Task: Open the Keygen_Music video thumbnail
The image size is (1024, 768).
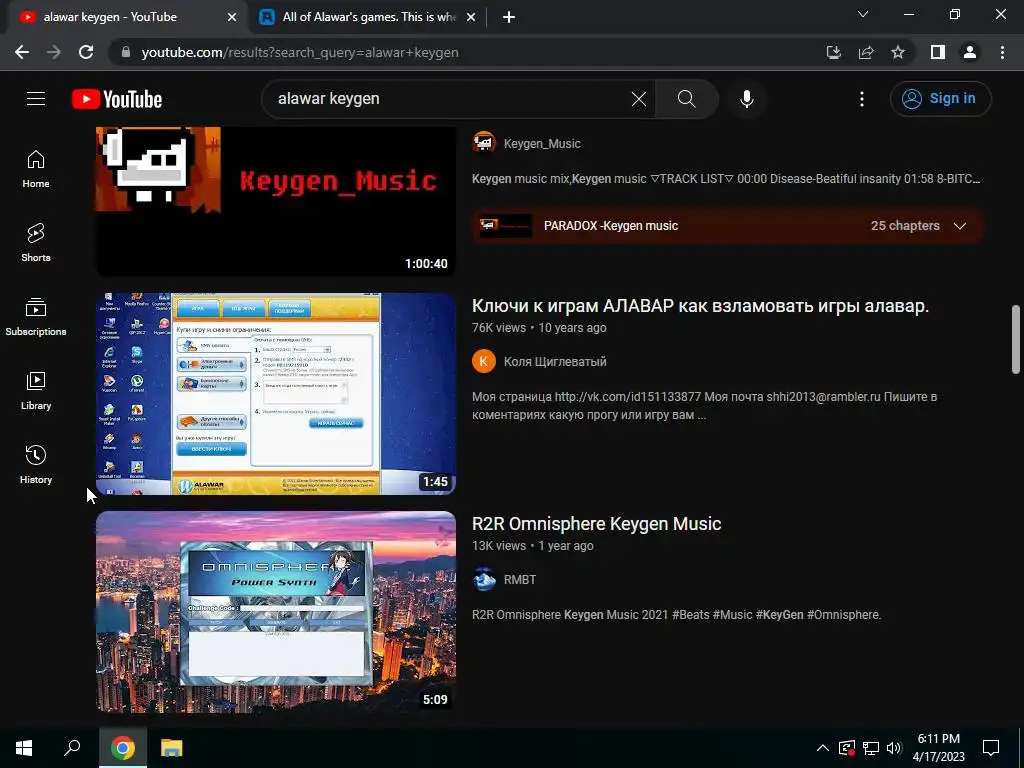Action: tap(276, 202)
